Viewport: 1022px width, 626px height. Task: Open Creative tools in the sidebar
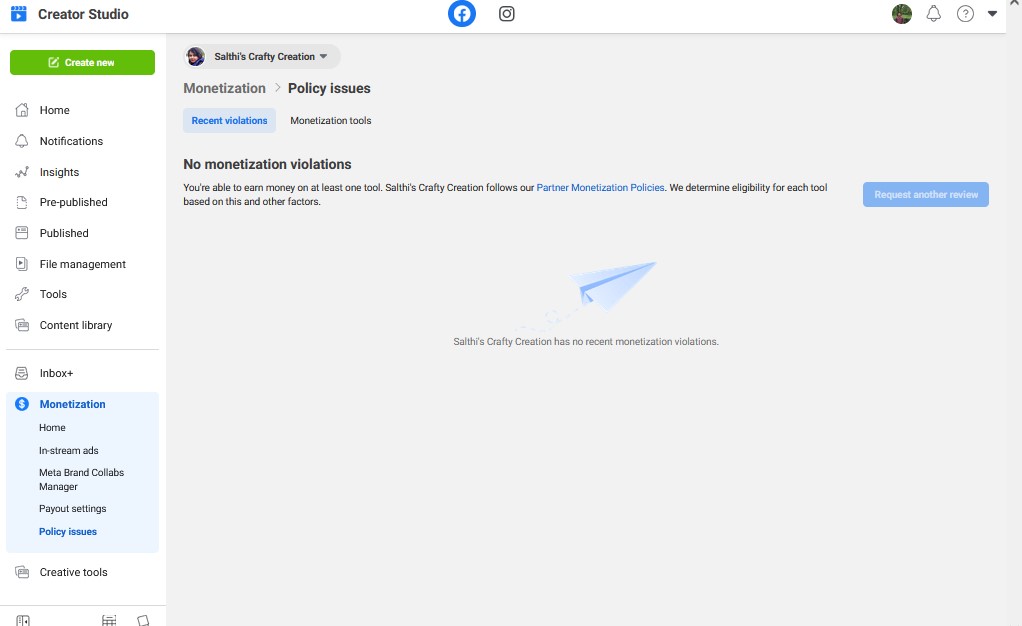74,572
